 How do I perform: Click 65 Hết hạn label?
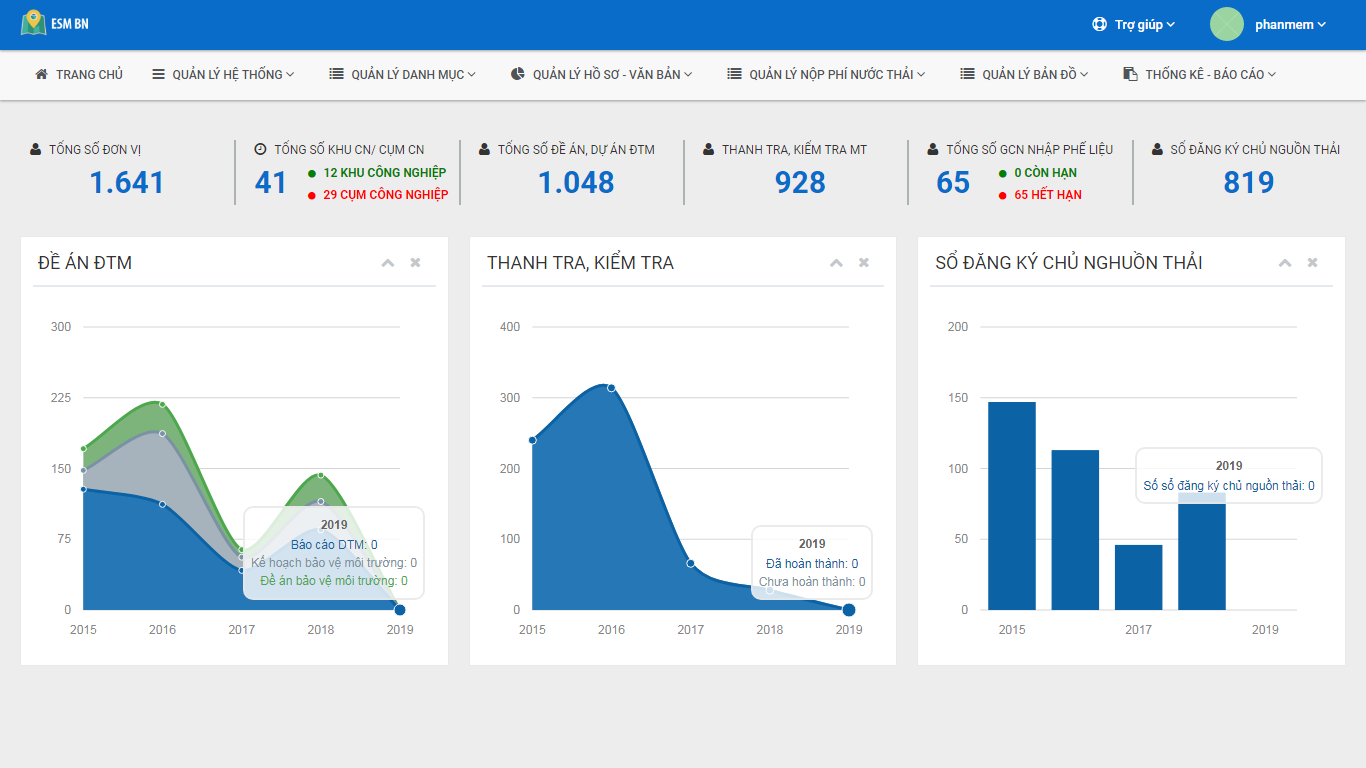(x=1048, y=195)
